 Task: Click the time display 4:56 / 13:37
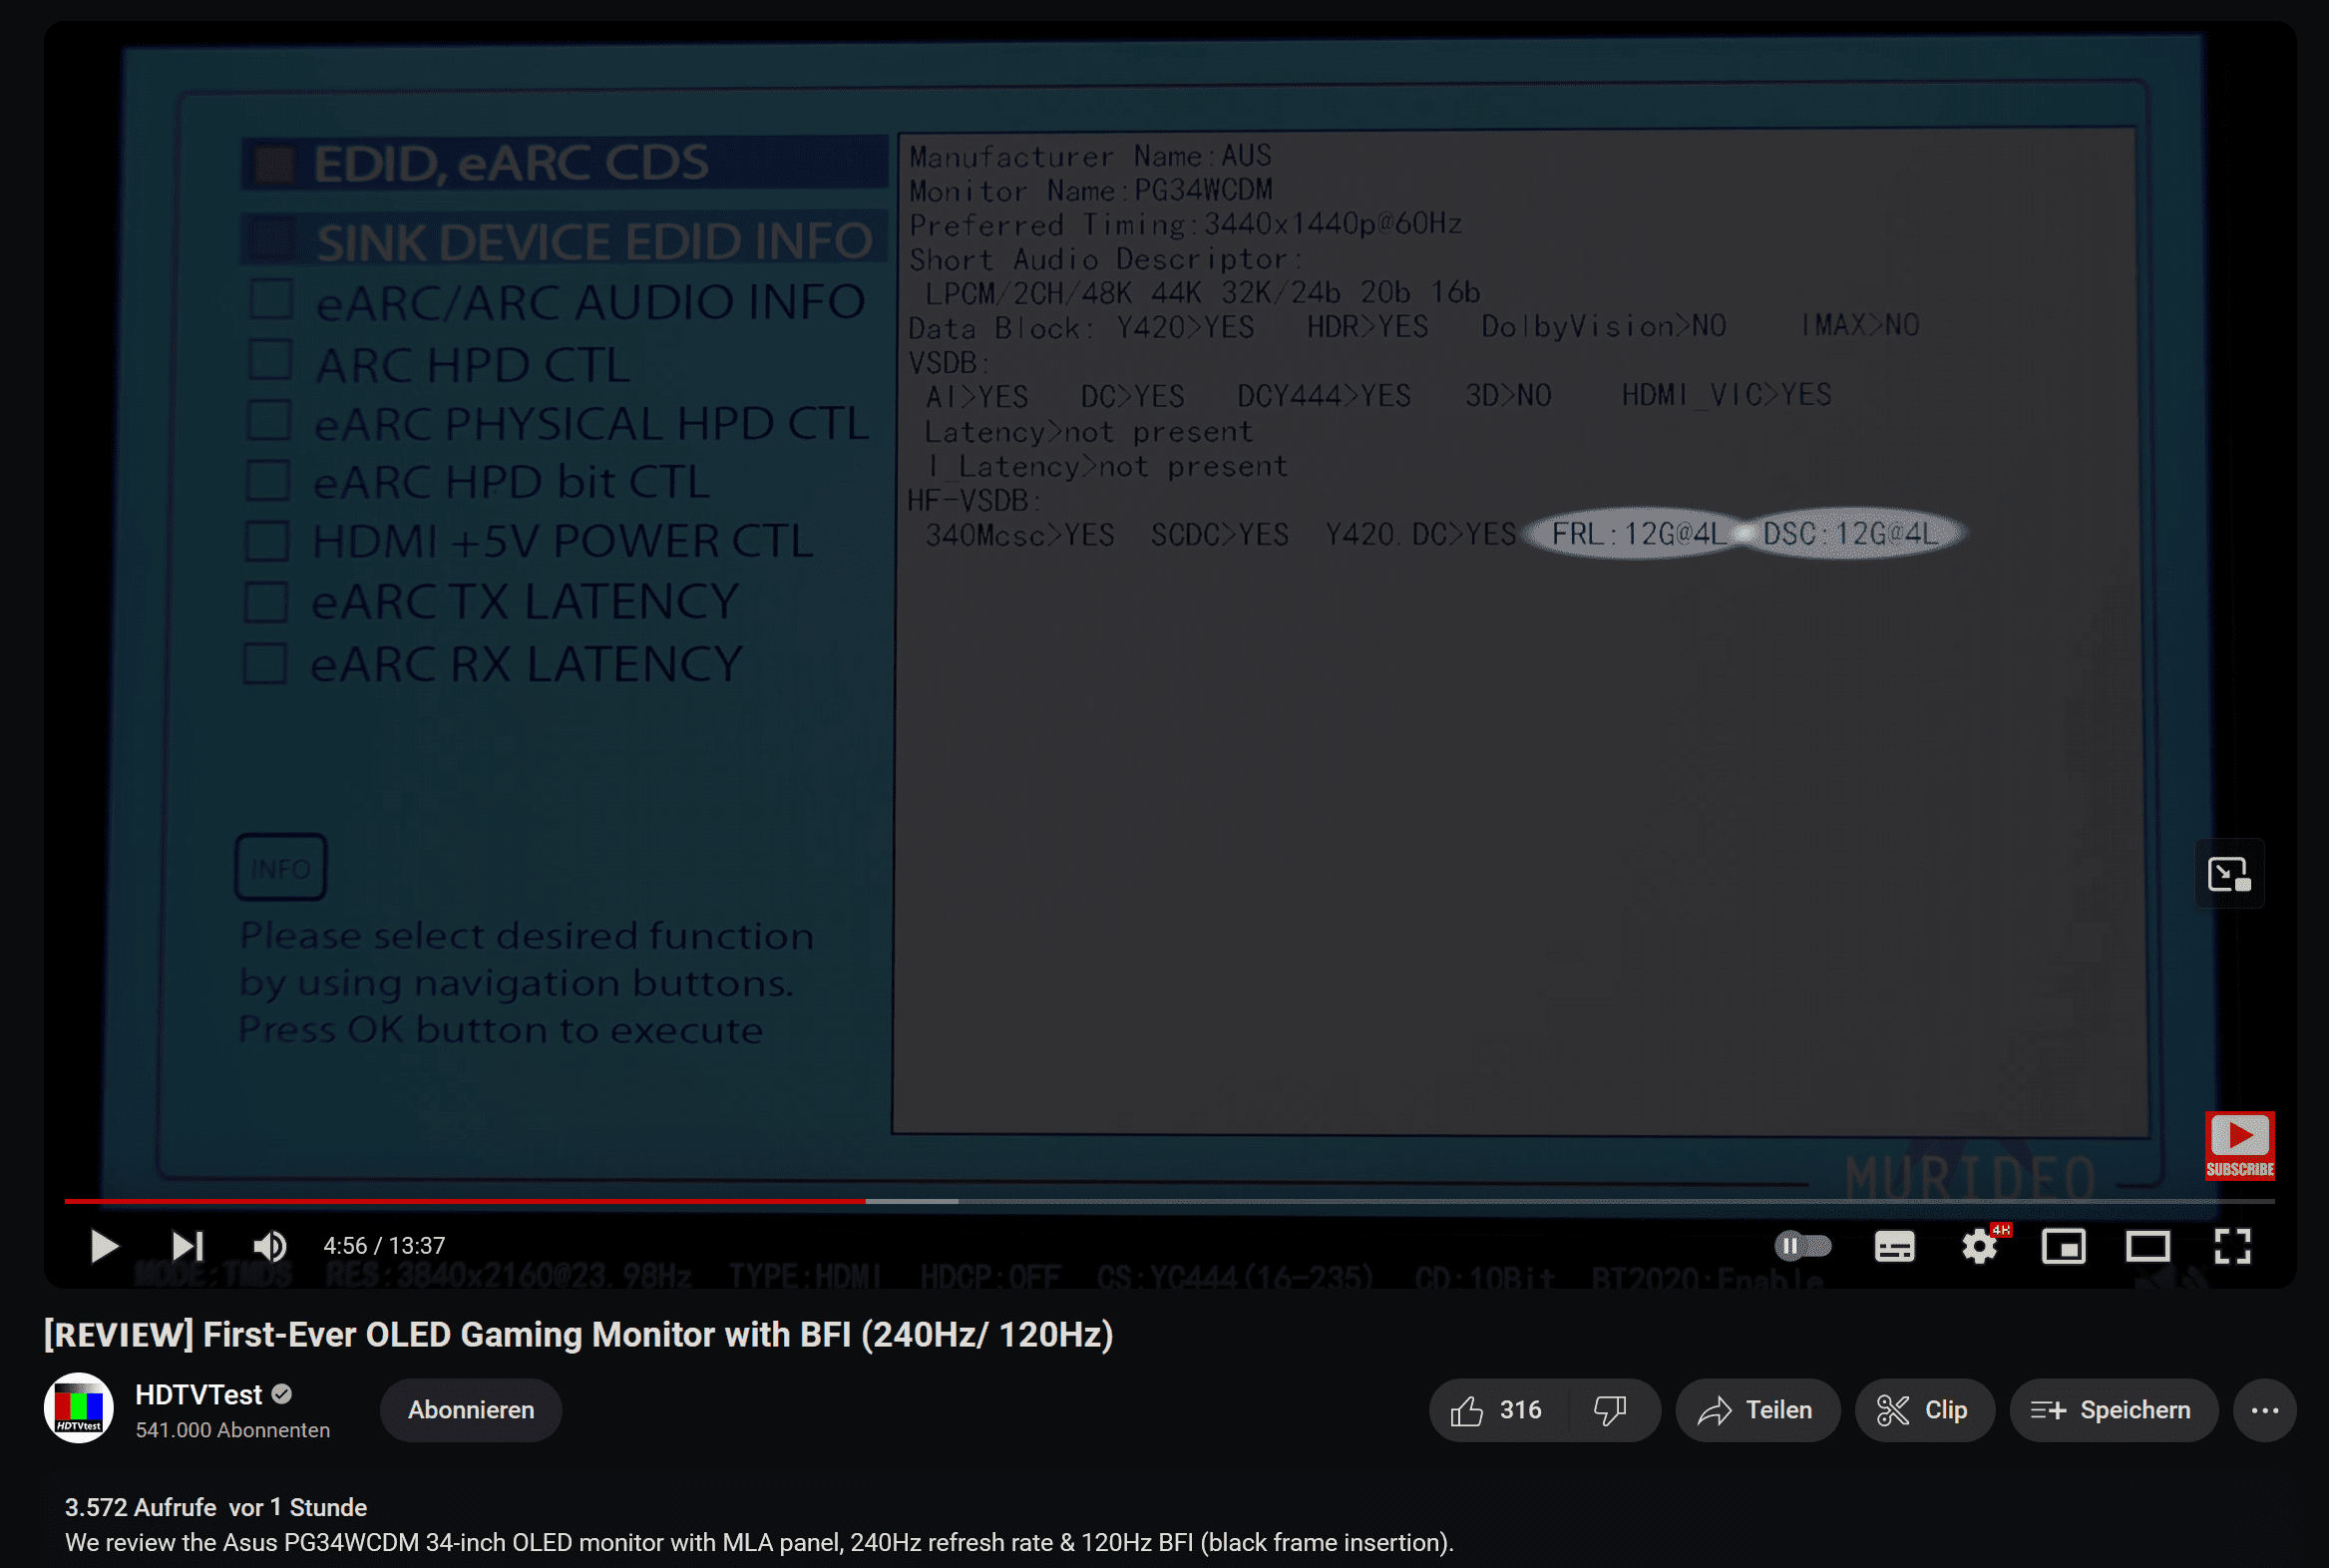point(384,1246)
